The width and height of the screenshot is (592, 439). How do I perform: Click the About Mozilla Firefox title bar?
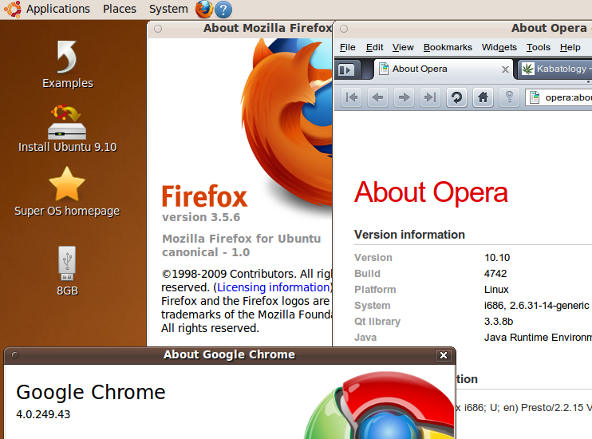coord(240,29)
